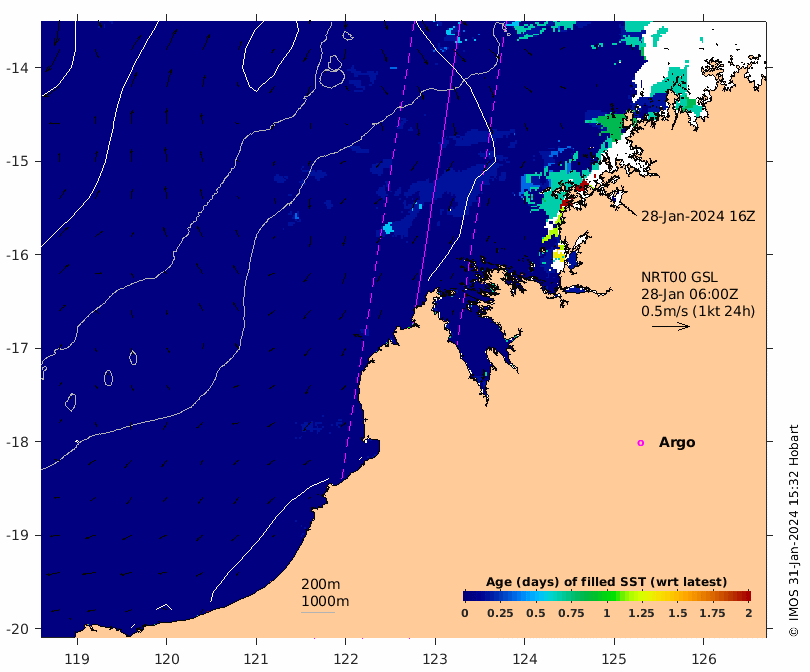Viewport: 810px width, 672px height.
Task: Click the latitude axis label '-16'
Action: [x=17, y=255]
